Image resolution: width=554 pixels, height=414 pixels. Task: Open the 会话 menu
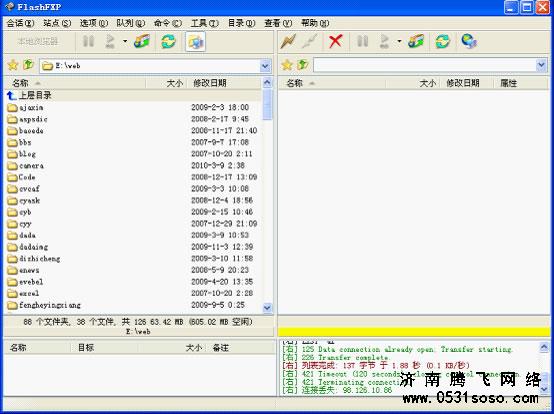coord(20,23)
